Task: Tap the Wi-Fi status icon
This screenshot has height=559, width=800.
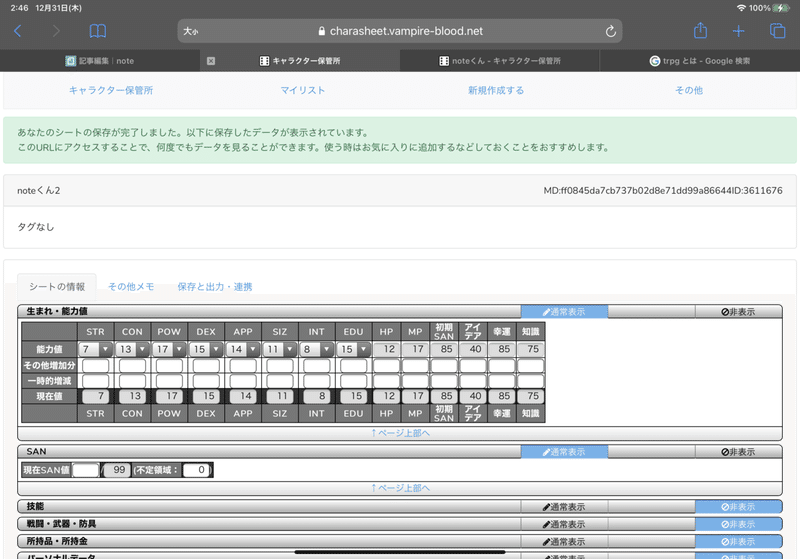Action: point(741,8)
